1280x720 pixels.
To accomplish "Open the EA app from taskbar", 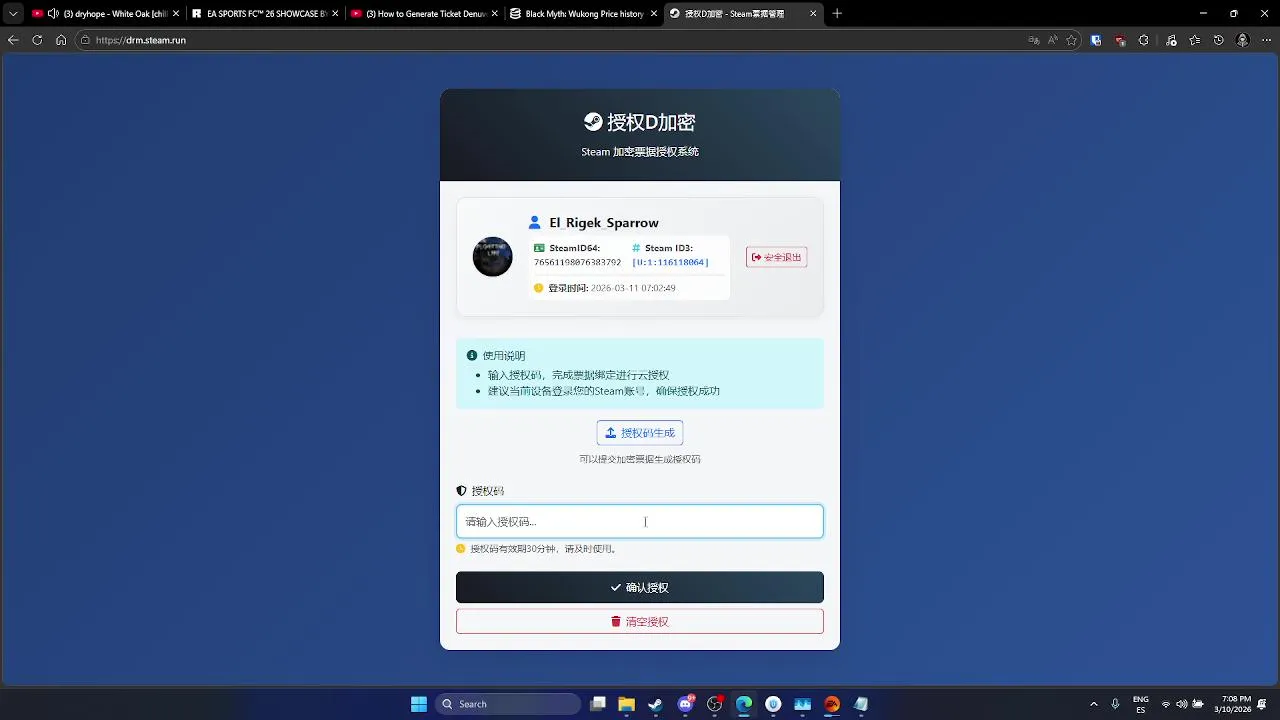I will [832, 704].
